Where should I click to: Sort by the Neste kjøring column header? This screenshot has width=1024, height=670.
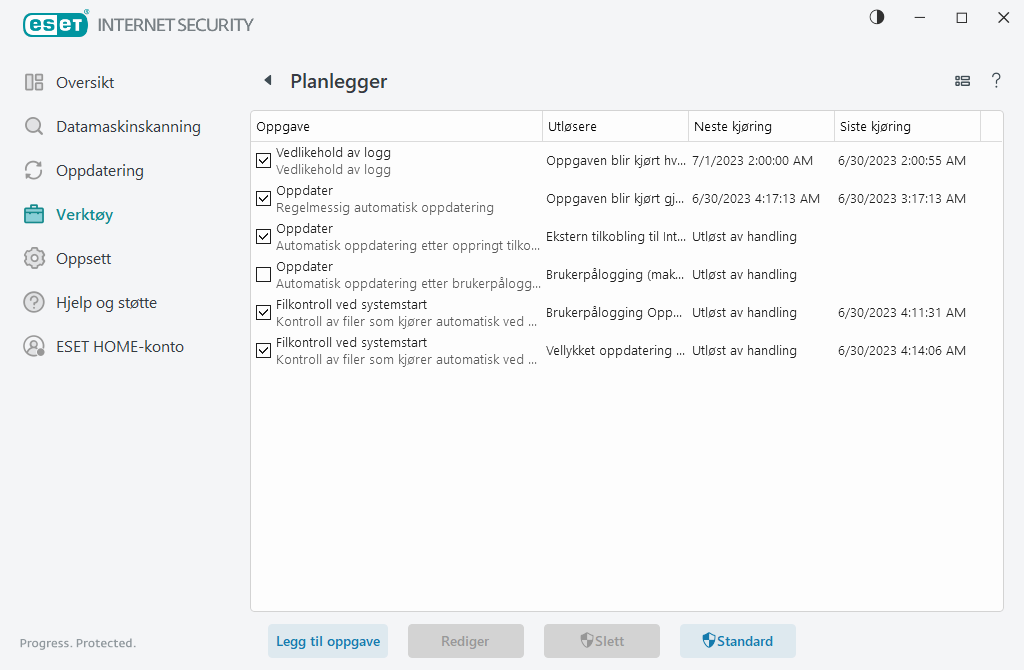(760, 127)
